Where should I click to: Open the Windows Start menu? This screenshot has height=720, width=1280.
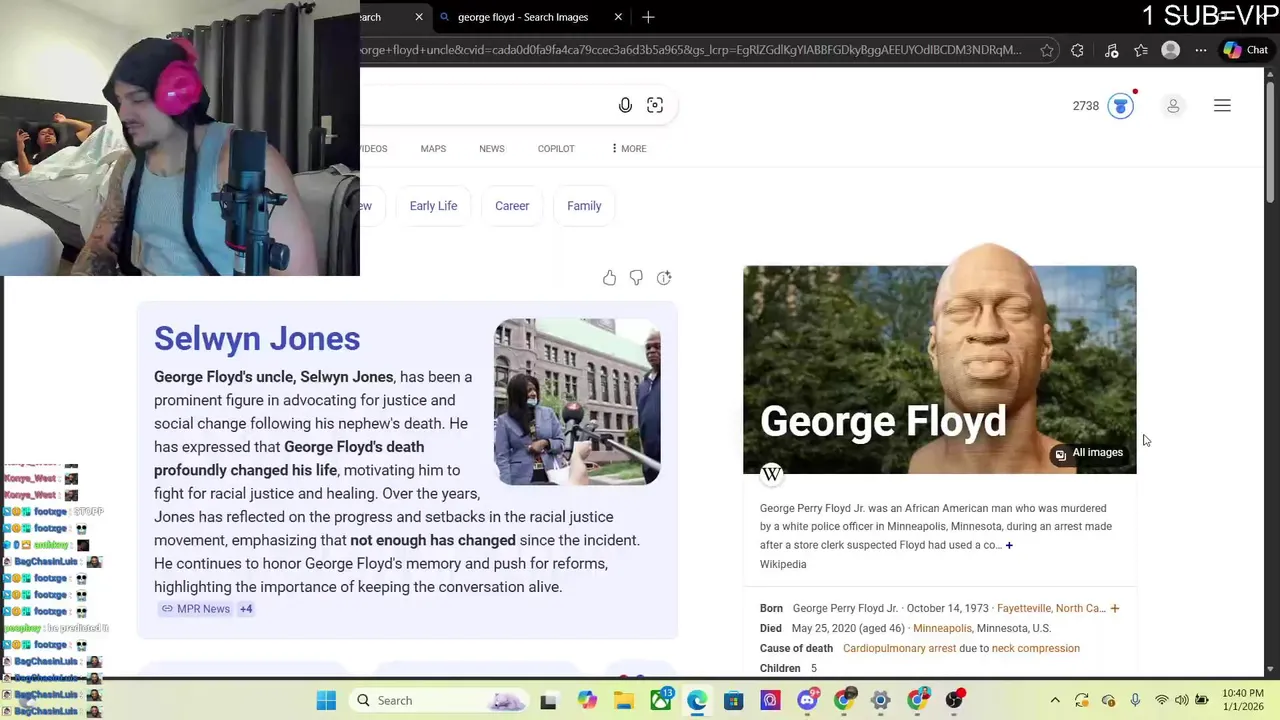click(x=326, y=700)
